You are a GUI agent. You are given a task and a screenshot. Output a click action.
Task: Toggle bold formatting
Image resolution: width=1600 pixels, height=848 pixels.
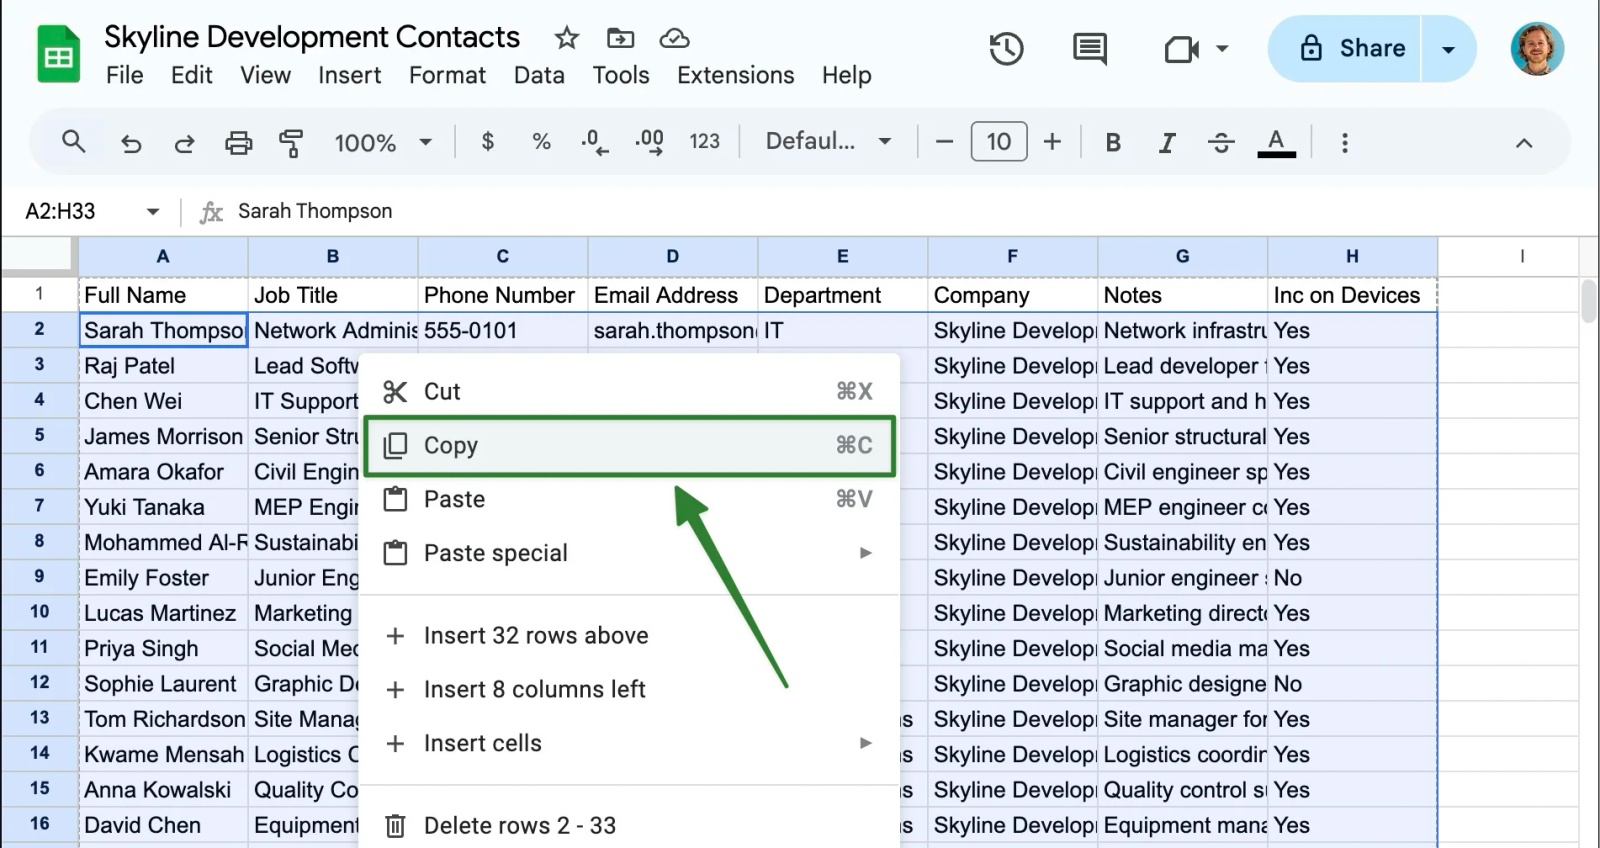coord(1113,142)
